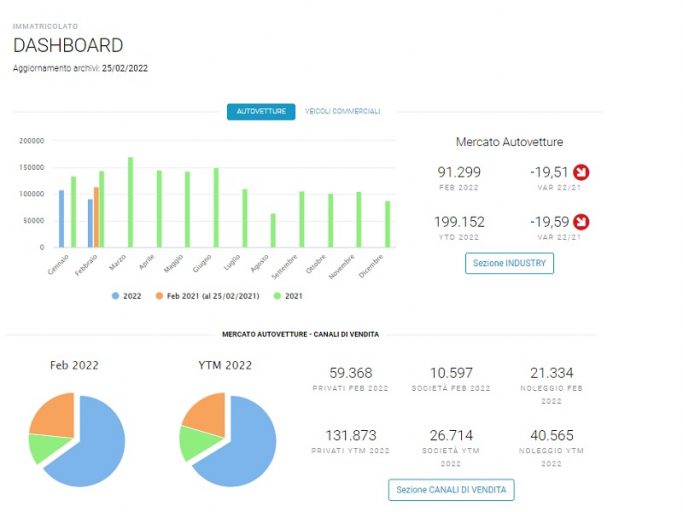This screenshot has width=683, height=512.
Task: Select the AUTOVETTURE tab
Action: pyautogui.click(x=261, y=112)
